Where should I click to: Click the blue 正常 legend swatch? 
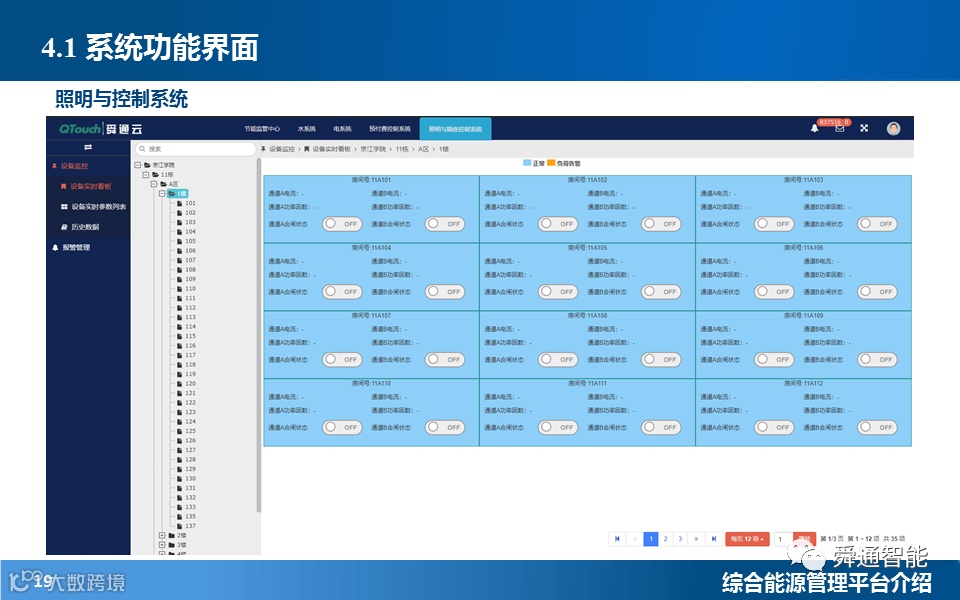tap(527, 163)
